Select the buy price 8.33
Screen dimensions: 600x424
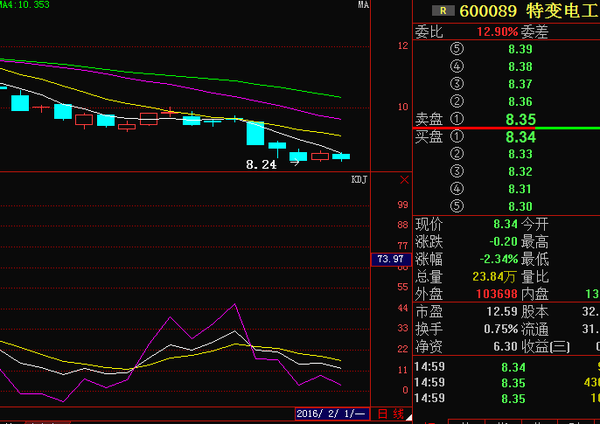[x=519, y=154]
